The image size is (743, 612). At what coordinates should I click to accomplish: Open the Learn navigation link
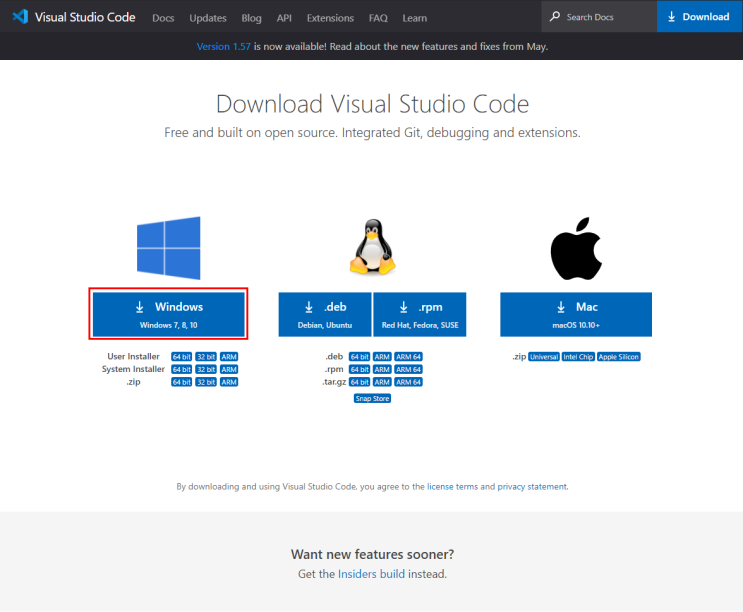pos(415,18)
